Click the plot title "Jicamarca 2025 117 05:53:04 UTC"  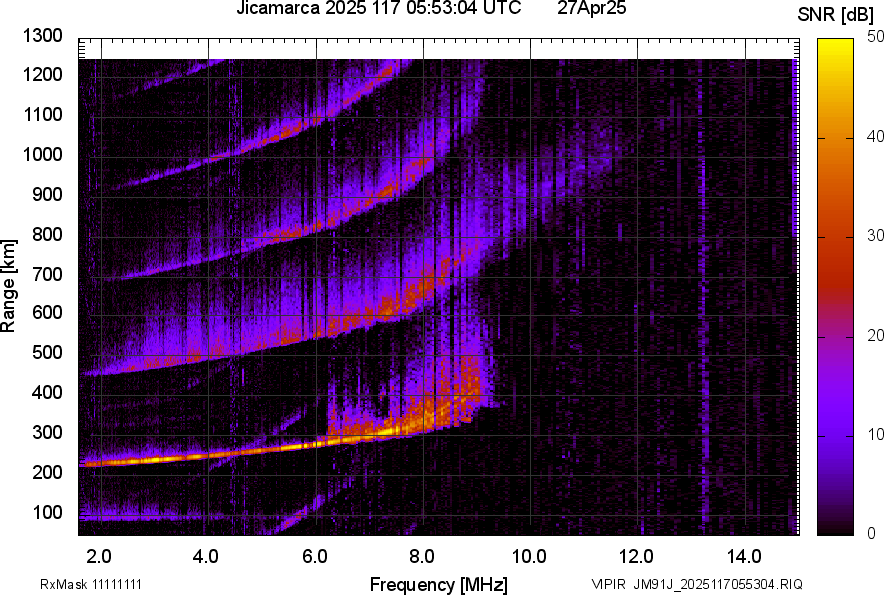click(378, 8)
